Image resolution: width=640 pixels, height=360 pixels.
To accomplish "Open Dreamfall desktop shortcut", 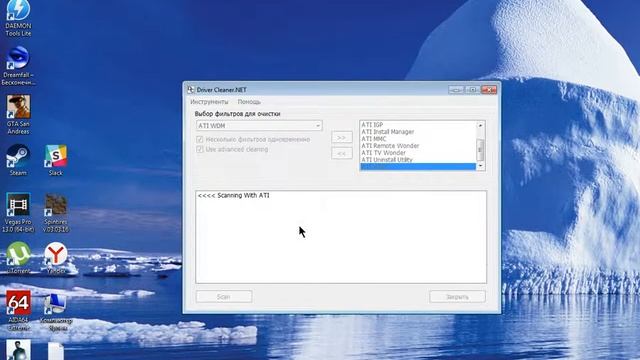I will [x=18, y=65].
